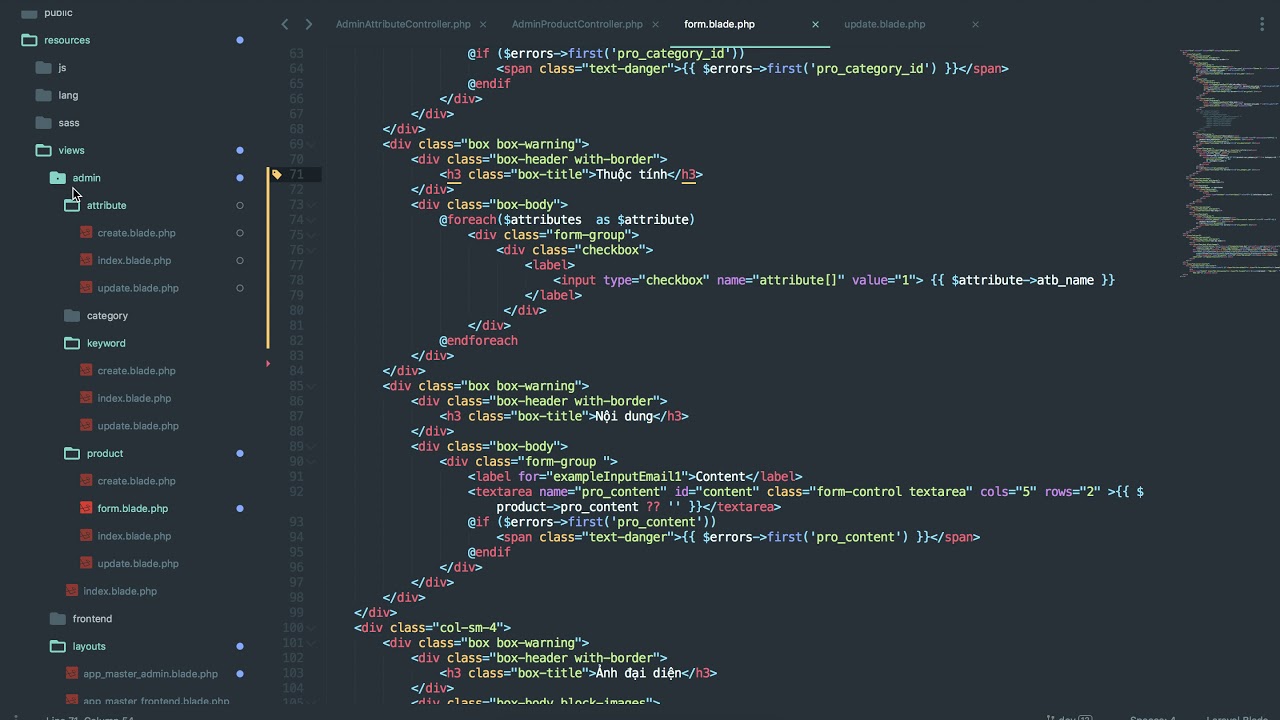Switch to the AdminProductController.php tab
The width and height of the screenshot is (1280, 720).
[x=577, y=24]
